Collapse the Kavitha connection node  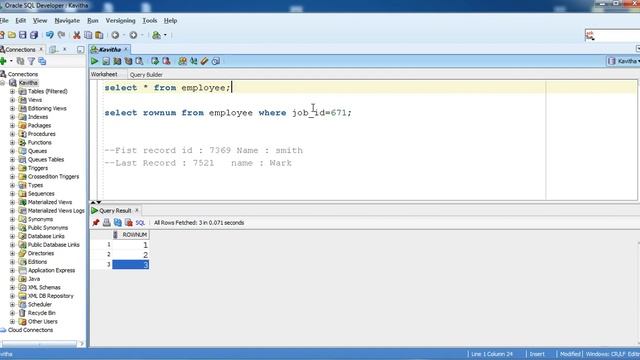pyautogui.click(x=3, y=83)
